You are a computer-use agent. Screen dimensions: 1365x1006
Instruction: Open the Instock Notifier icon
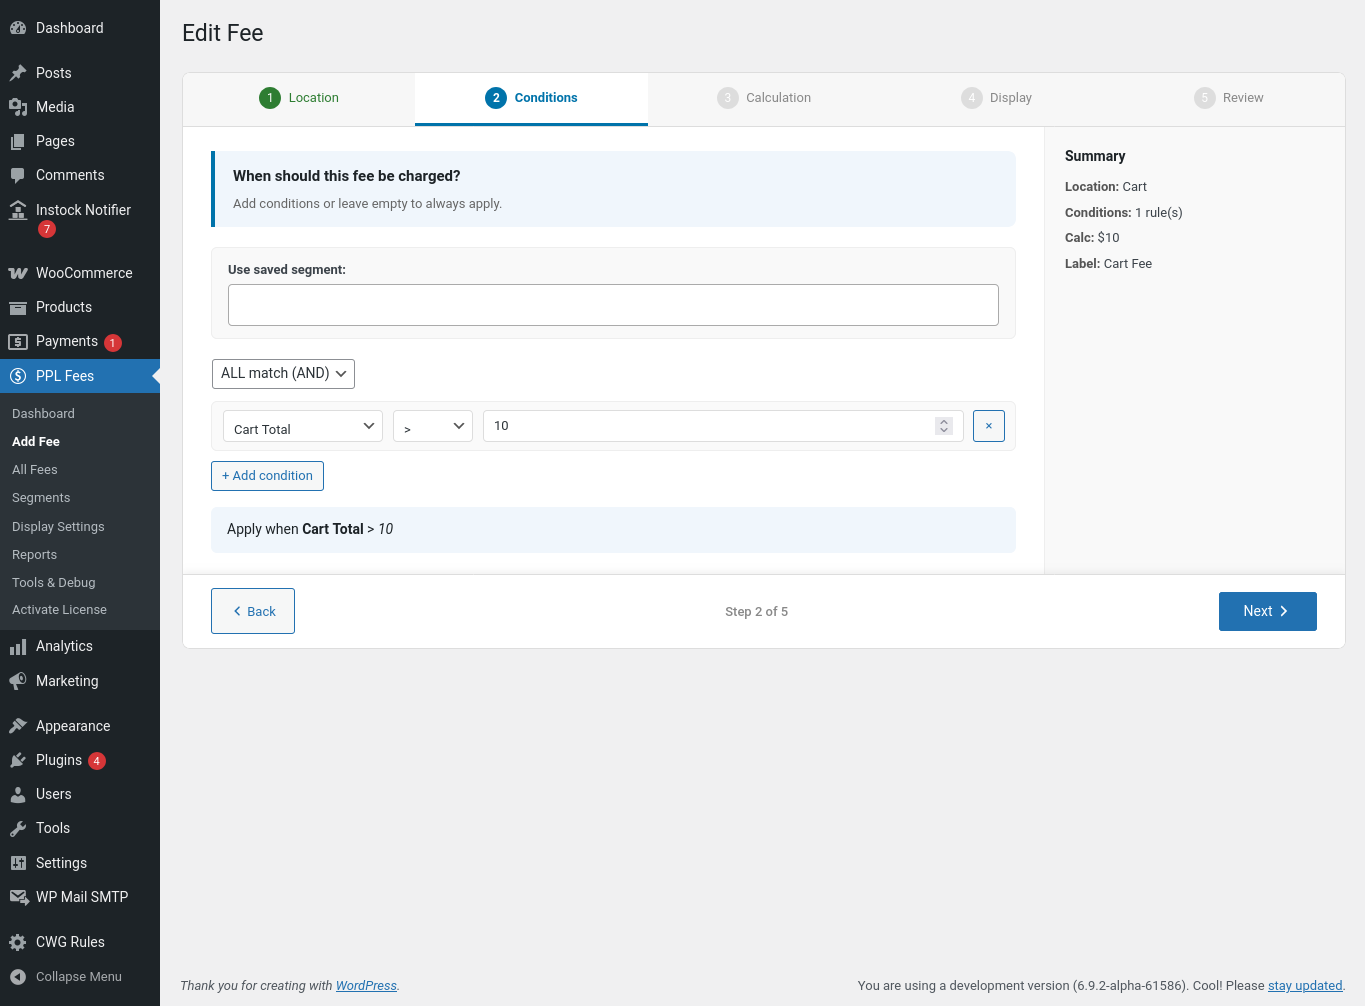[18, 210]
